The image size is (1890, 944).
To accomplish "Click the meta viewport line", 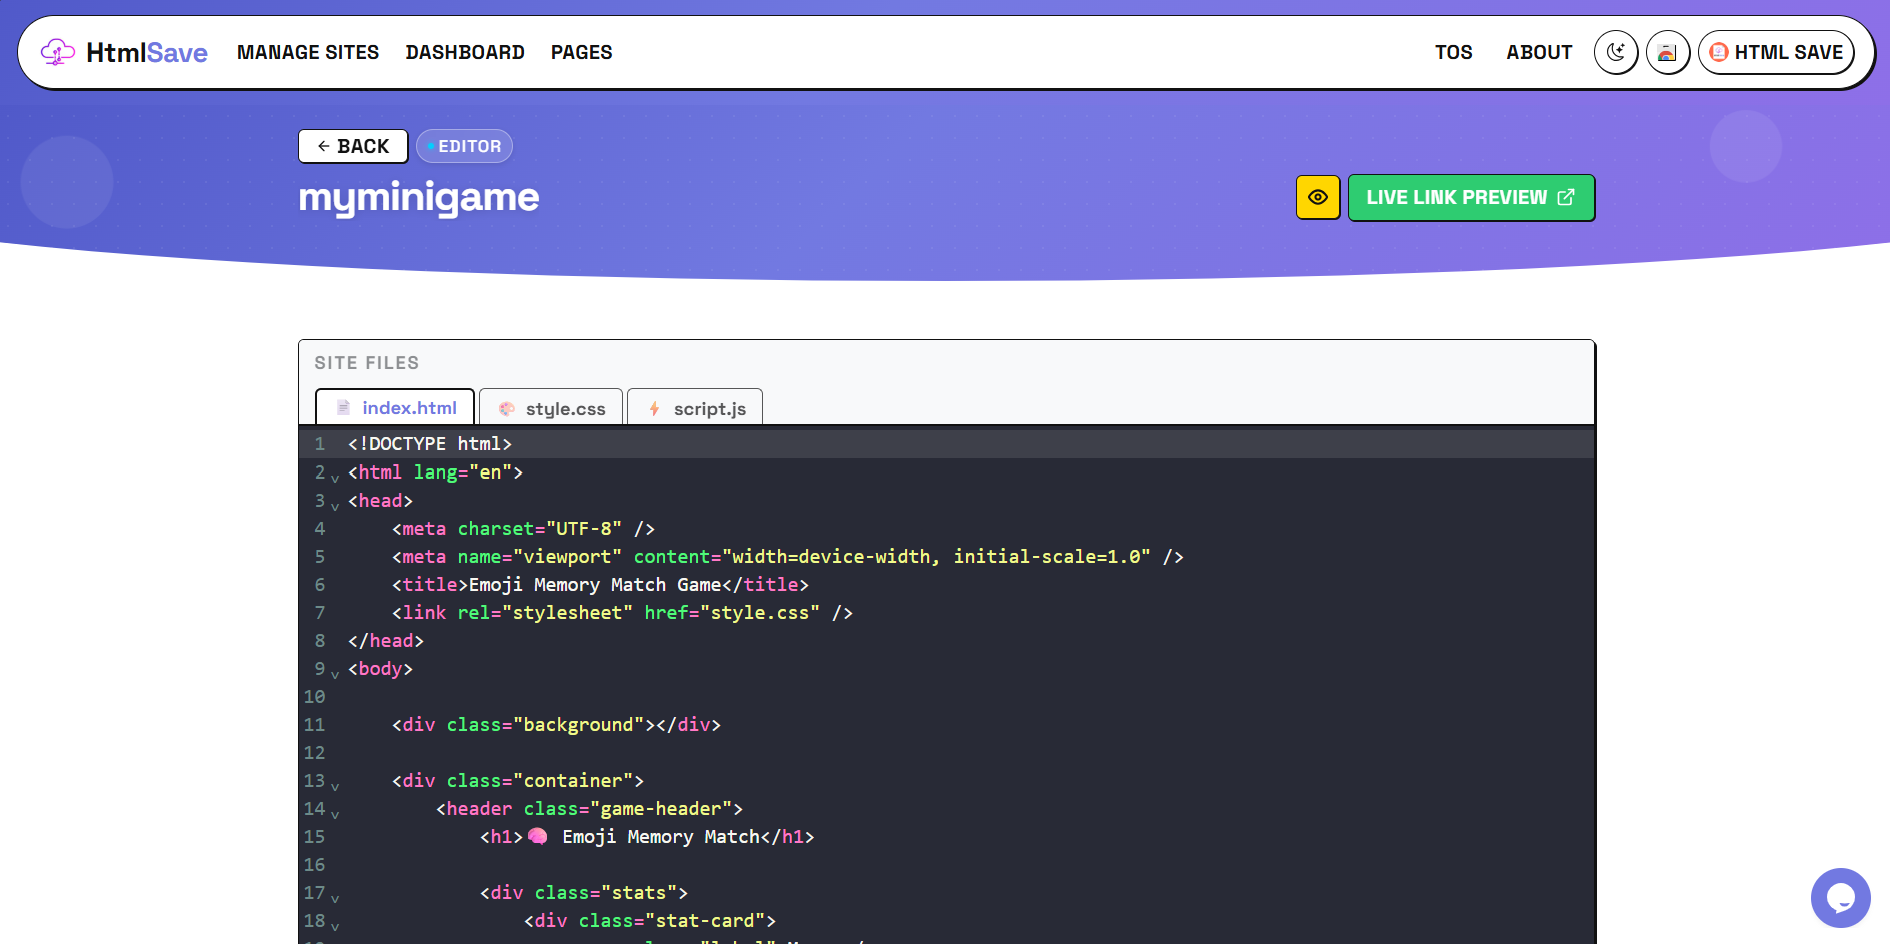I will pos(788,557).
